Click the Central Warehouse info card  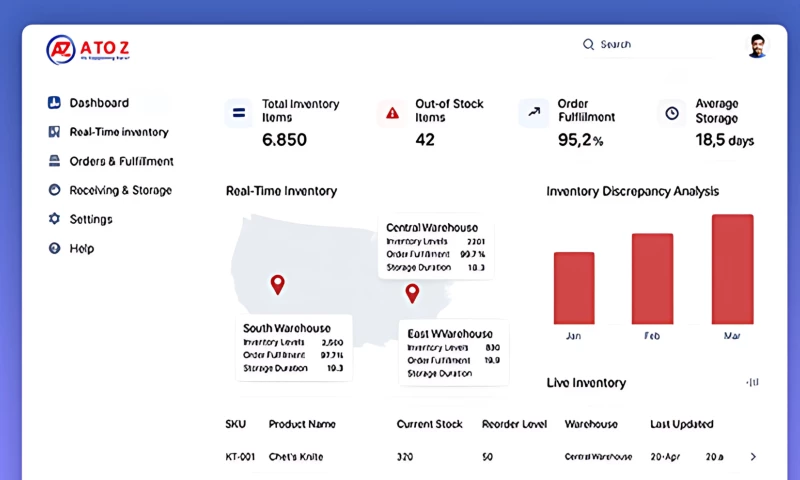pyautogui.click(x=436, y=247)
